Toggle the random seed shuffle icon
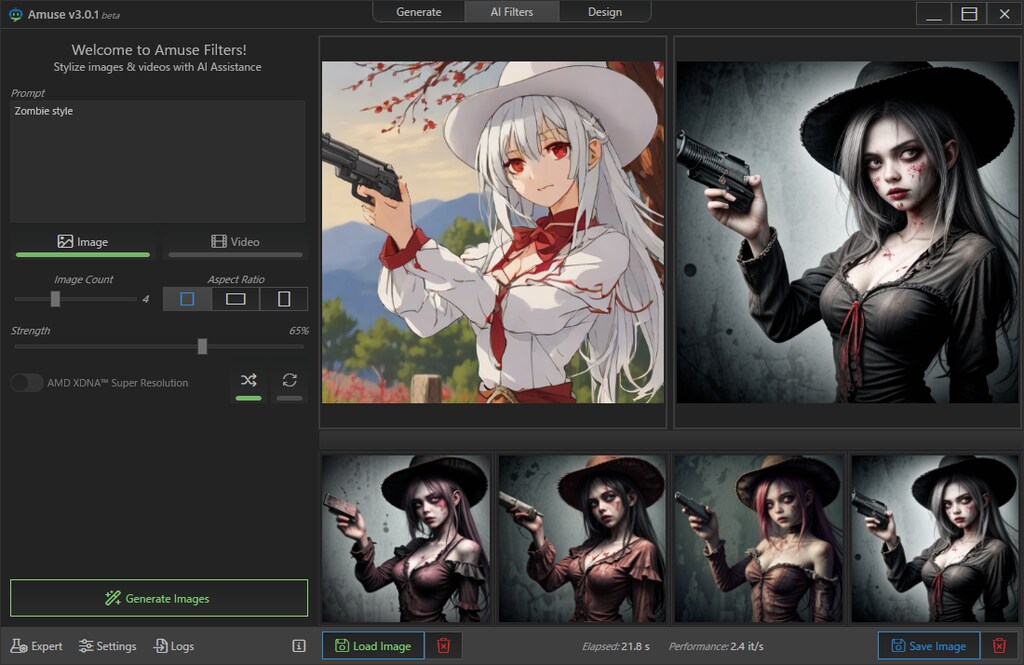This screenshot has height=665, width=1024. (x=248, y=380)
